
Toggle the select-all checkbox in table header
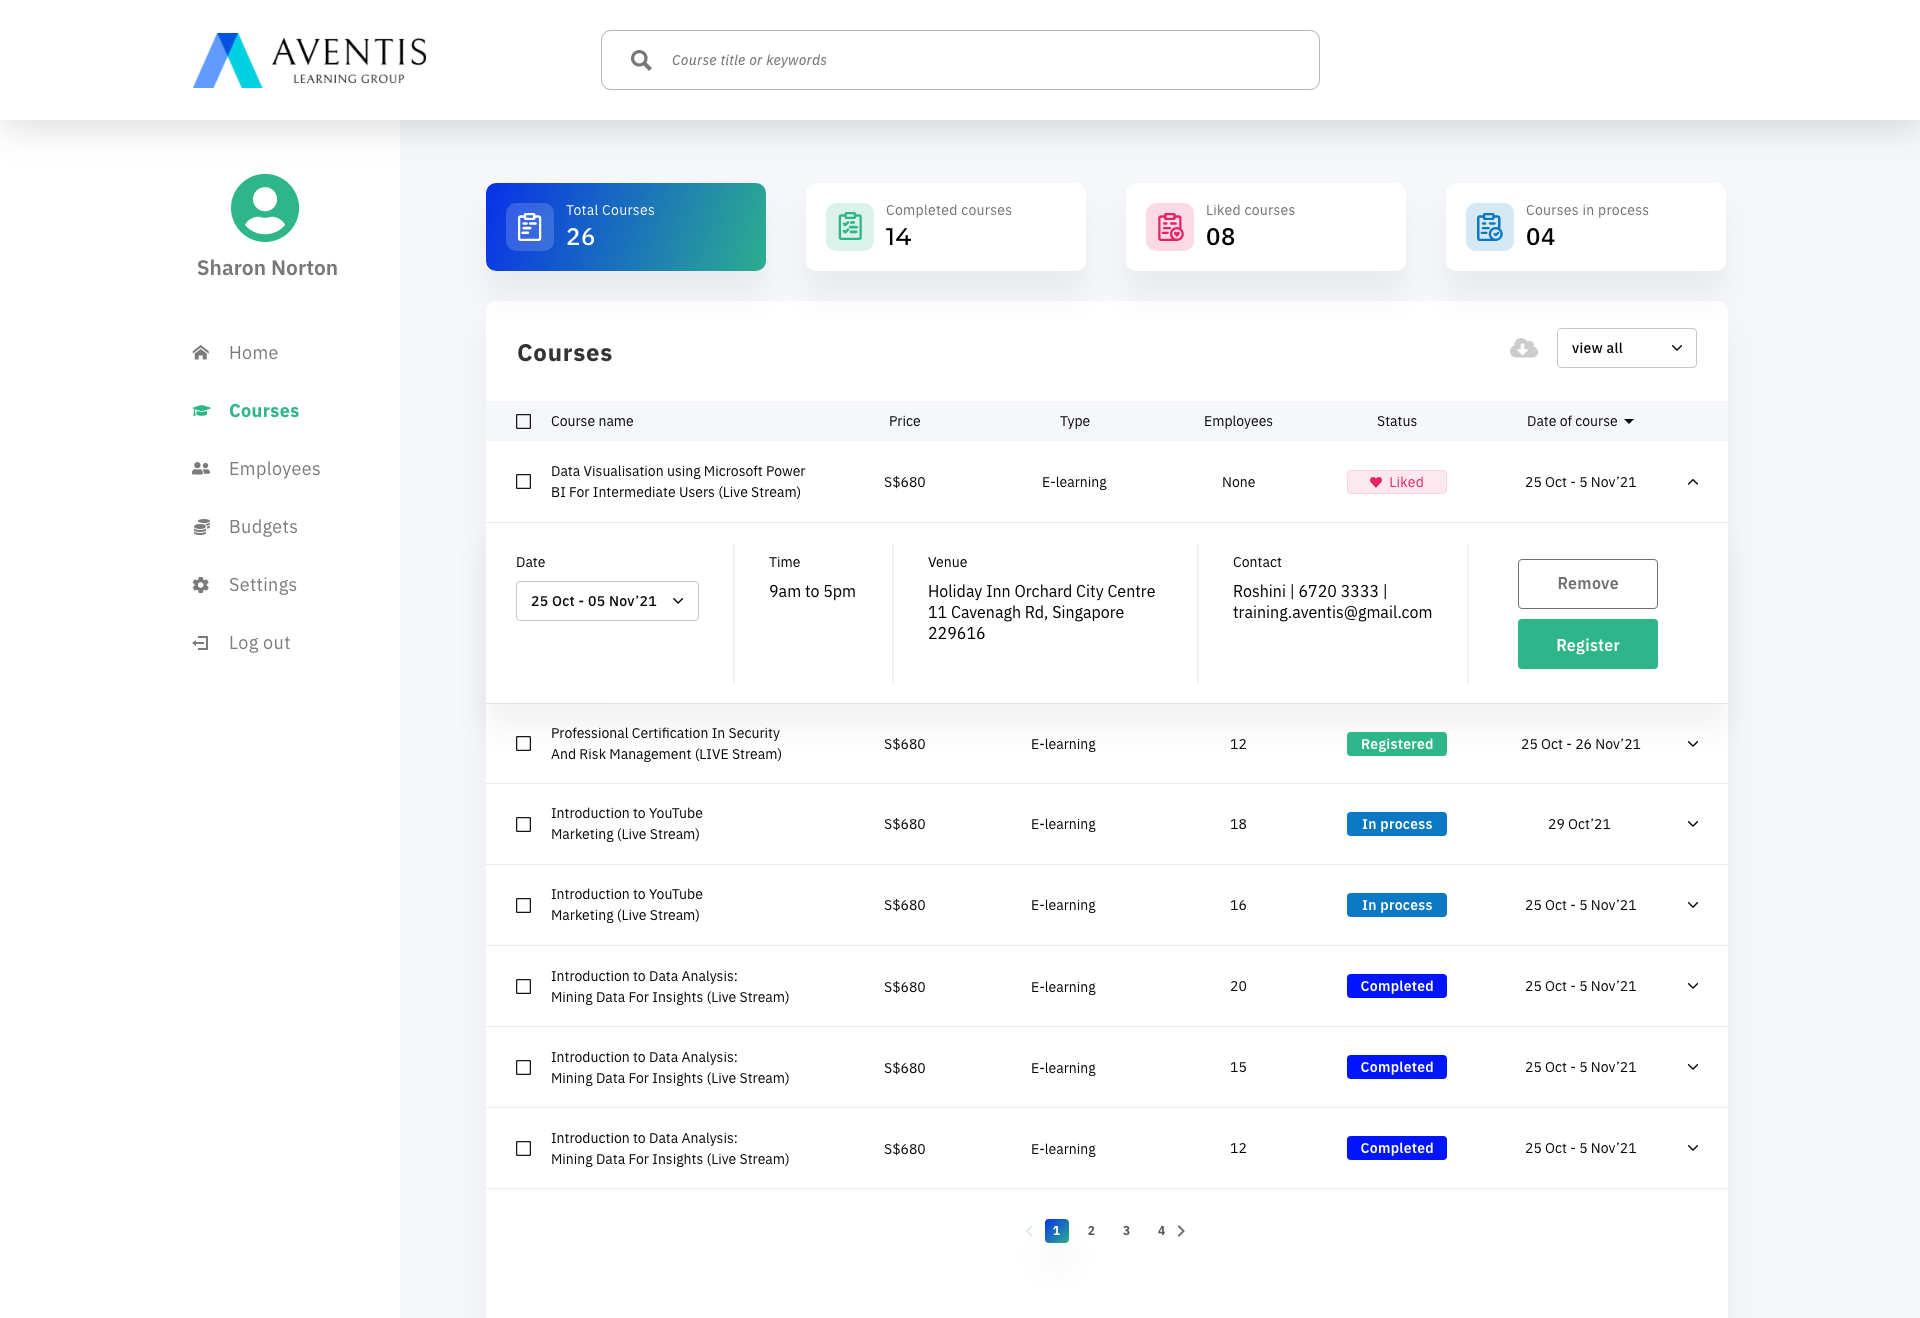pyautogui.click(x=523, y=421)
